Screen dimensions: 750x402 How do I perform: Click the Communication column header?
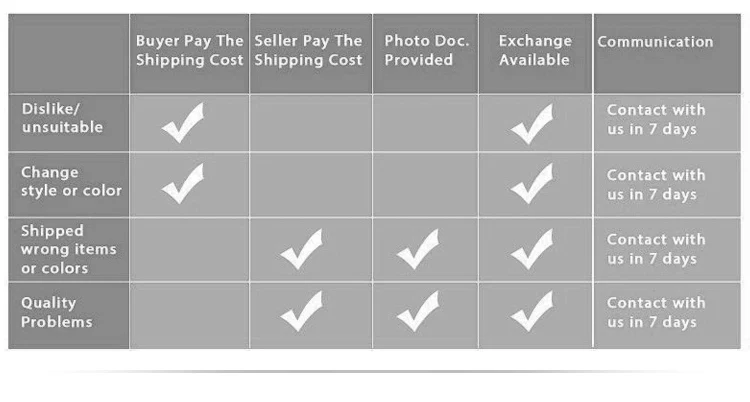point(655,42)
